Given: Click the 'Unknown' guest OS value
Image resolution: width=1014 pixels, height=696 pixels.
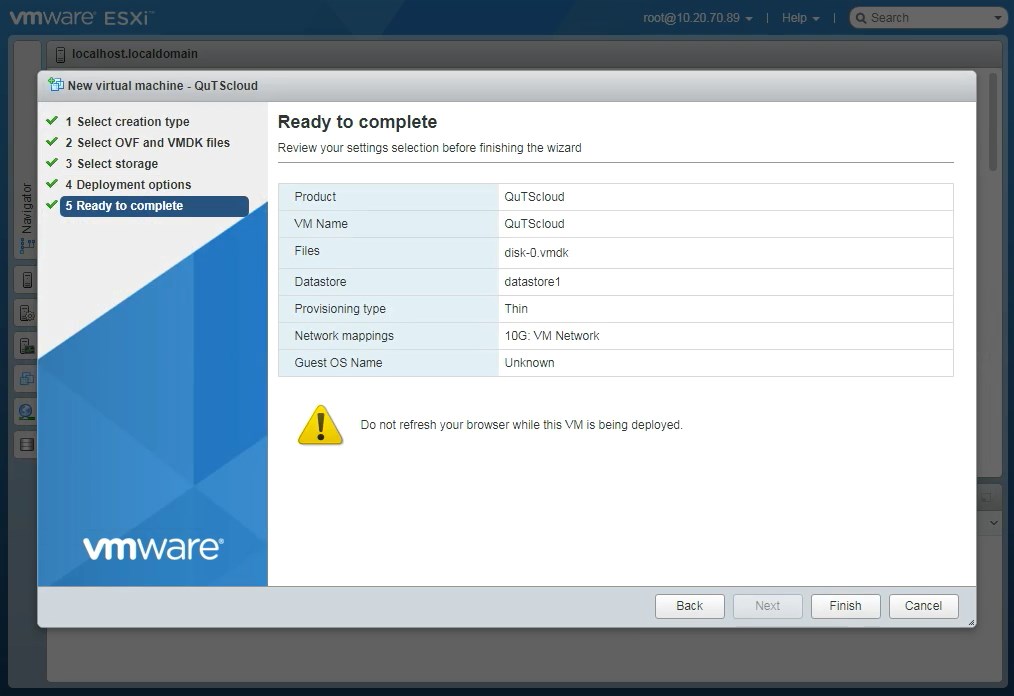Looking at the screenshot, I should (529, 364).
